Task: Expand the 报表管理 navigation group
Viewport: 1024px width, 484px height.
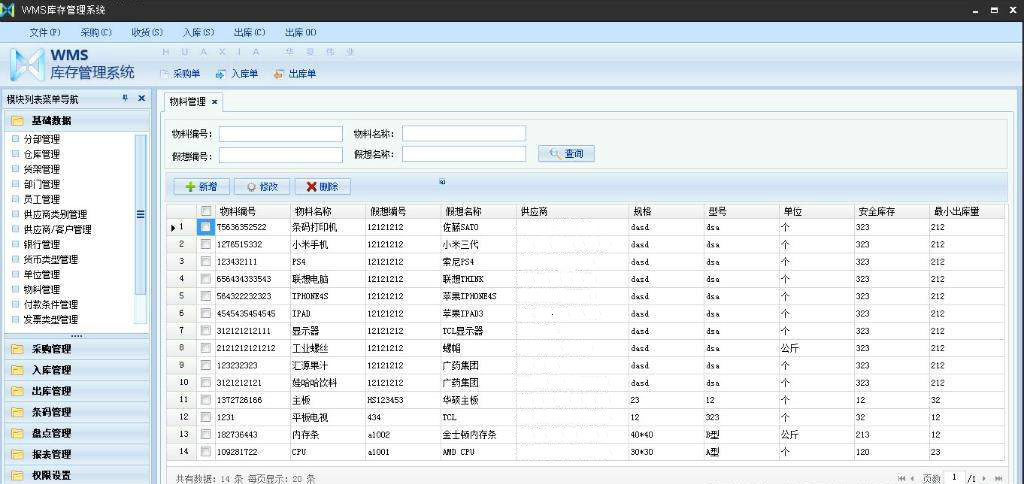Action: point(76,454)
